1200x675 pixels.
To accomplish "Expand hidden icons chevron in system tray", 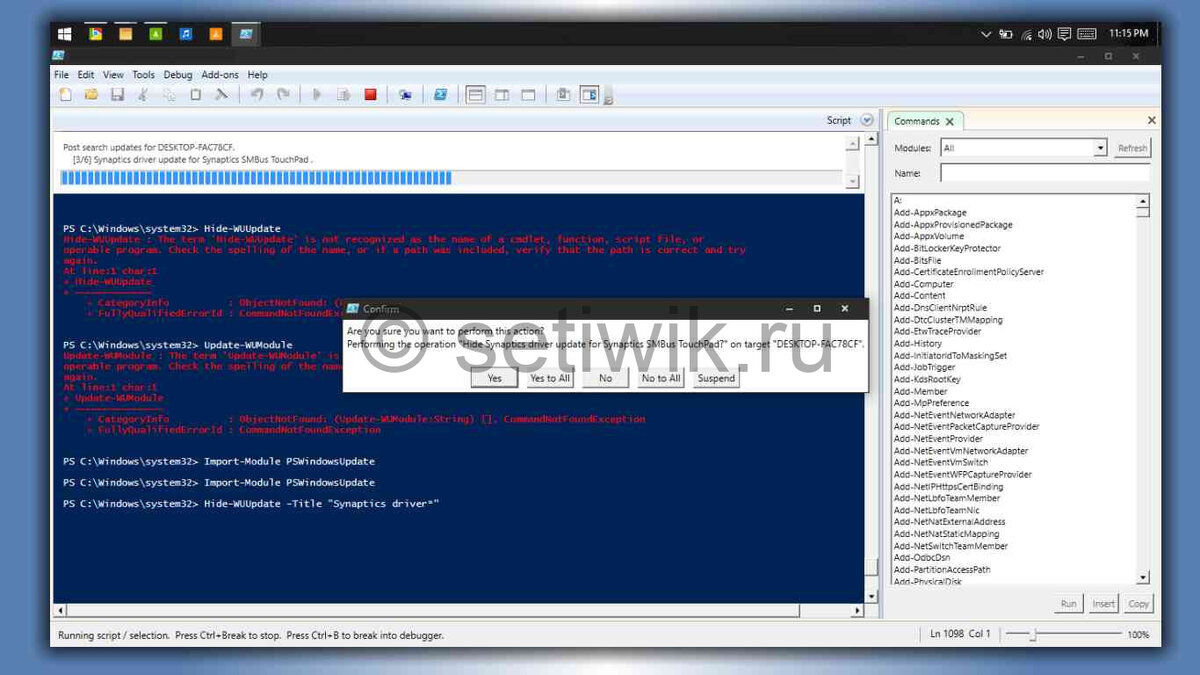I will (987, 33).
